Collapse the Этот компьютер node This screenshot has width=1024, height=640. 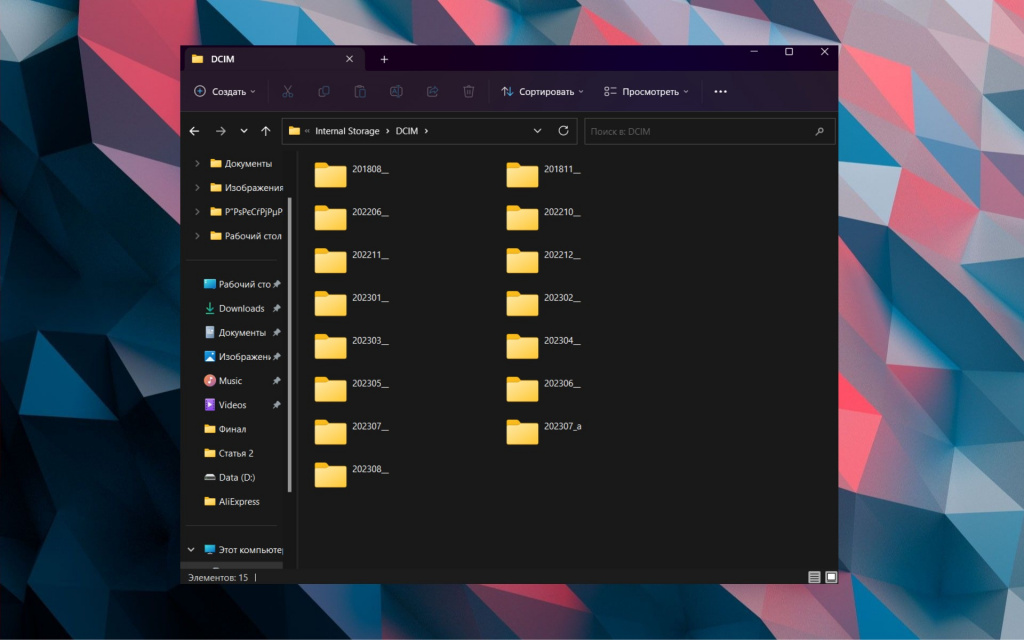(x=191, y=550)
